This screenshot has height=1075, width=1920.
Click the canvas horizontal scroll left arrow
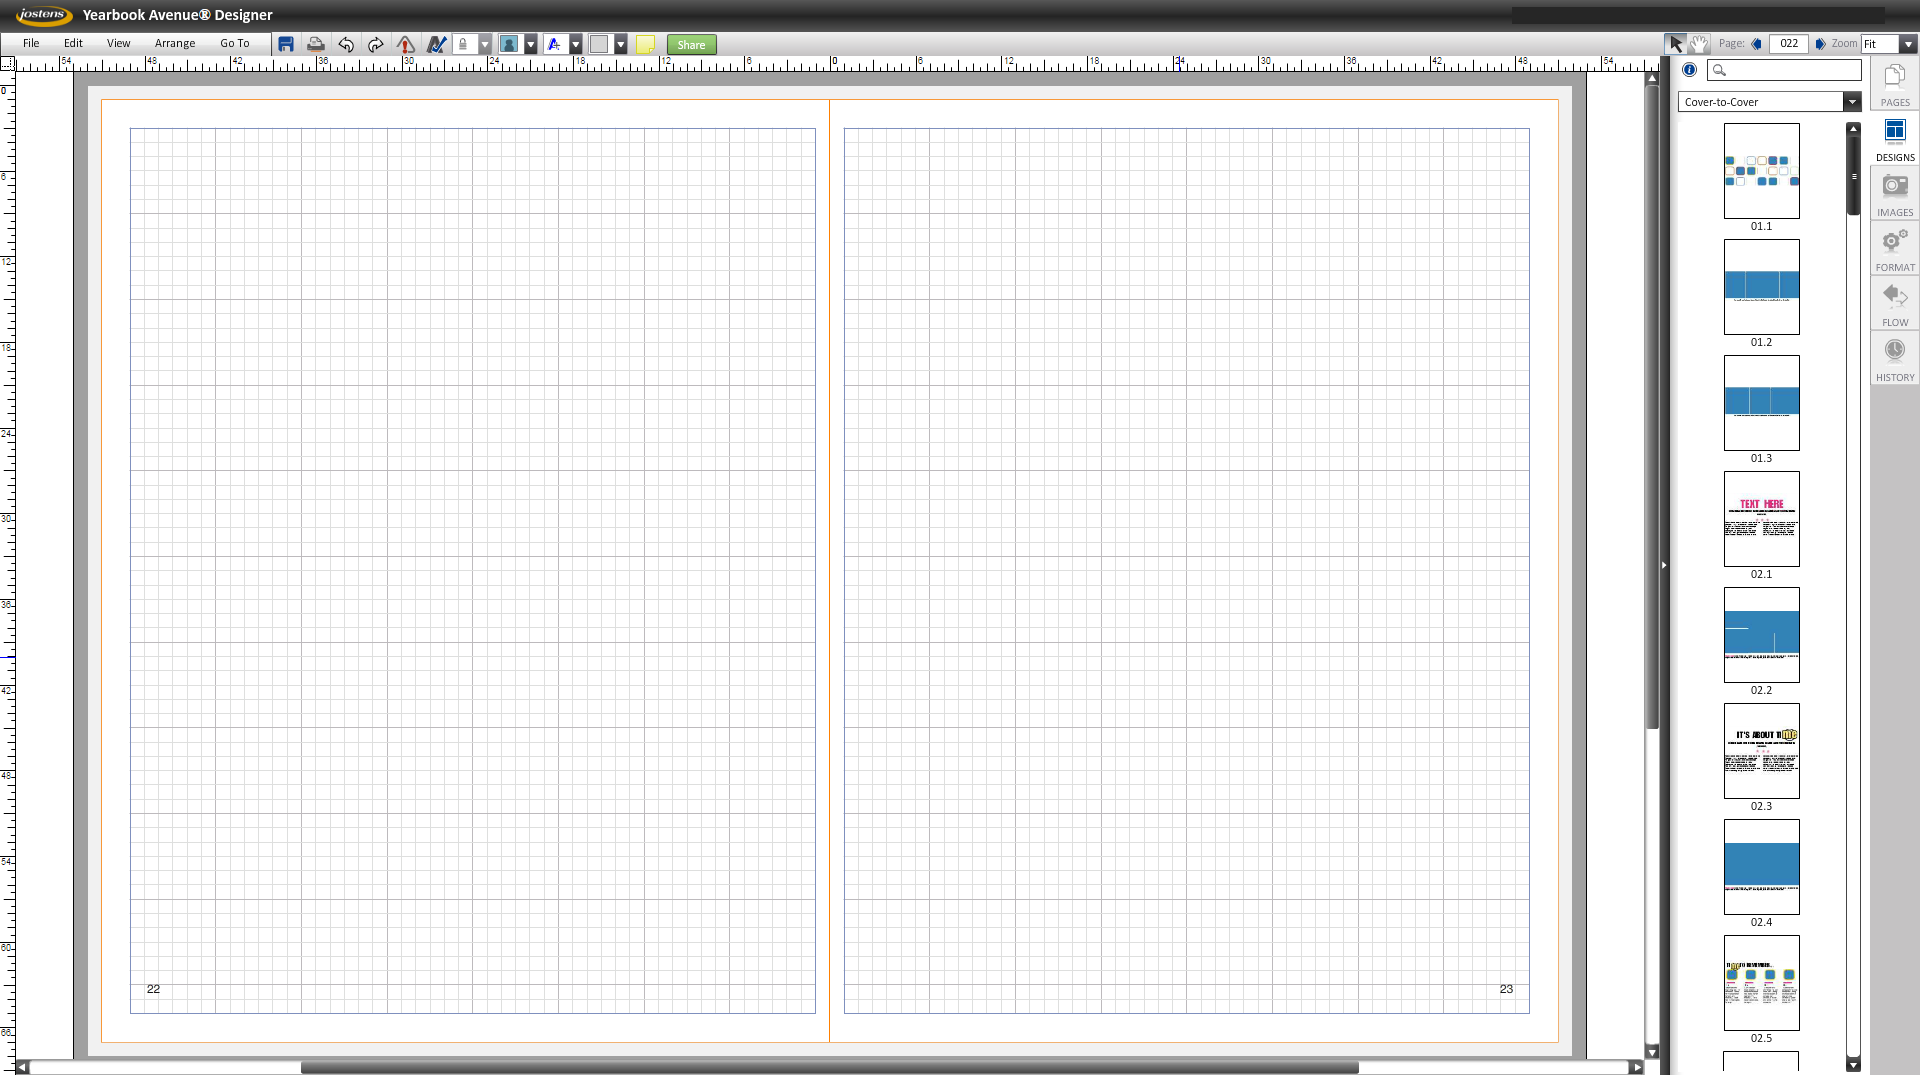22,1067
